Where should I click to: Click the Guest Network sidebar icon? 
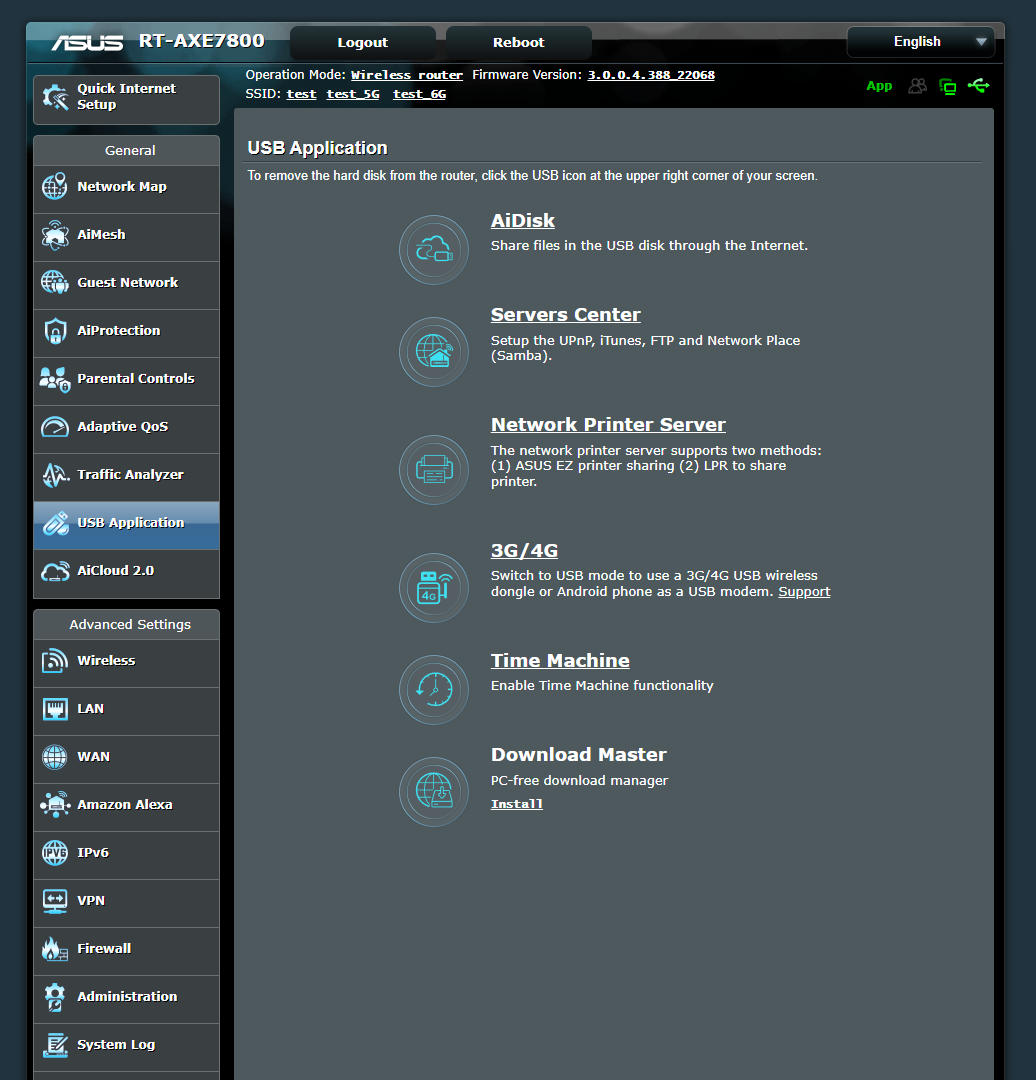point(55,282)
